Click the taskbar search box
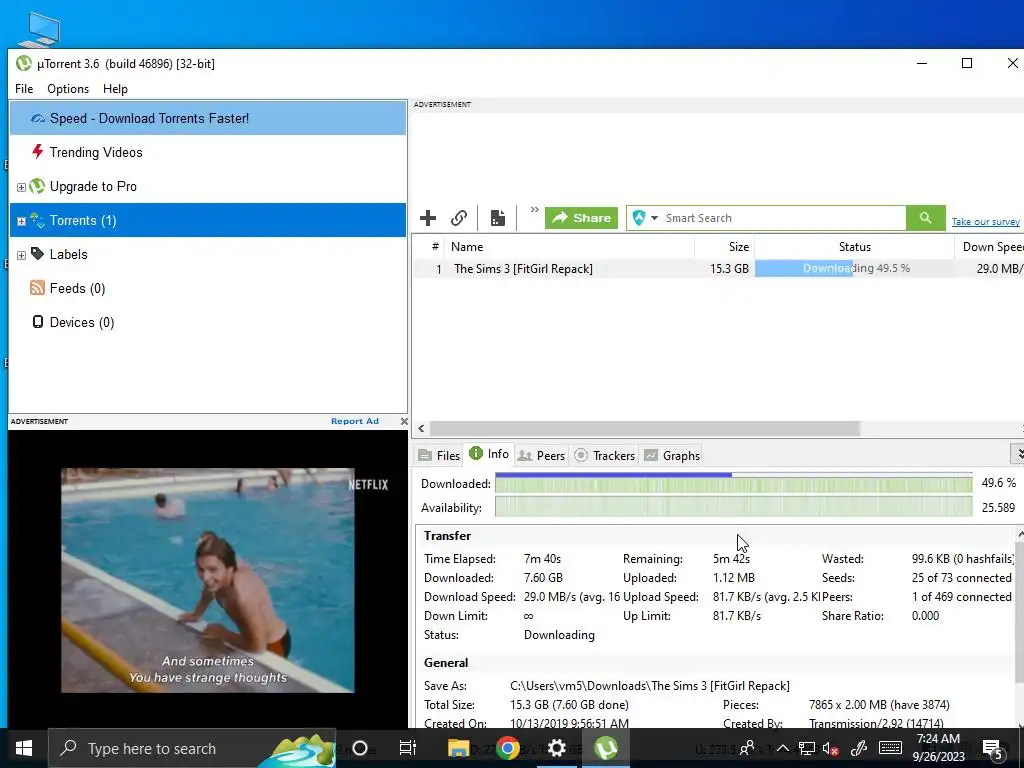This screenshot has width=1024, height=768. (x=192, y=748)
